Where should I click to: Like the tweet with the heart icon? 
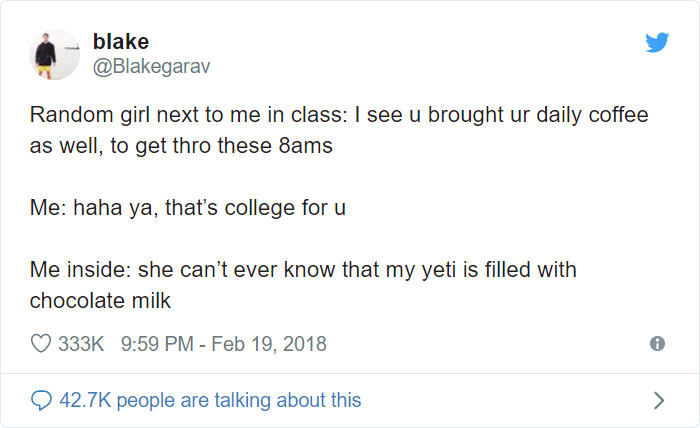(x=42, y=344)
